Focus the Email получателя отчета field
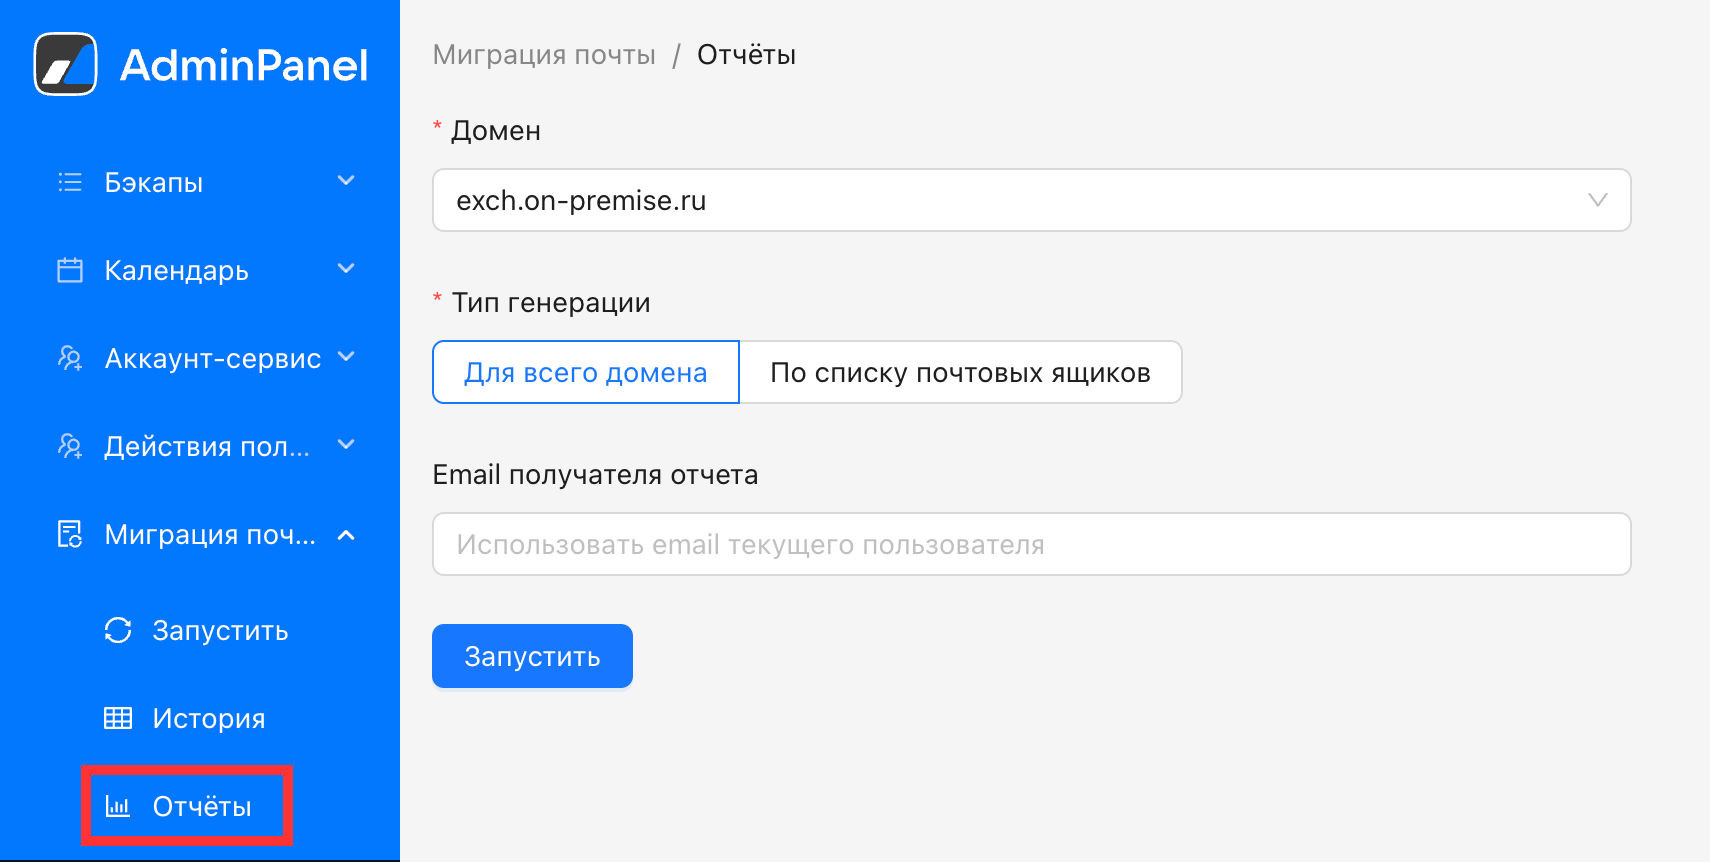Viewport: 1710px width, 862px height. (x=1030, y=544)
